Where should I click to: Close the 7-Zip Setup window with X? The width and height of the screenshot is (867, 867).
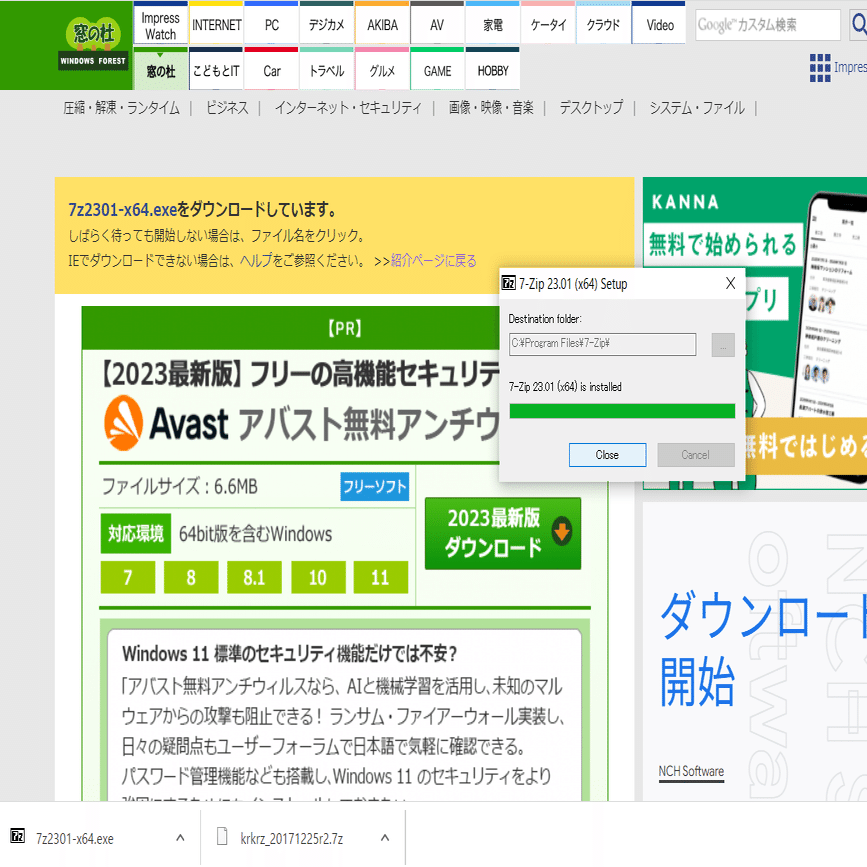coord(730,284)
